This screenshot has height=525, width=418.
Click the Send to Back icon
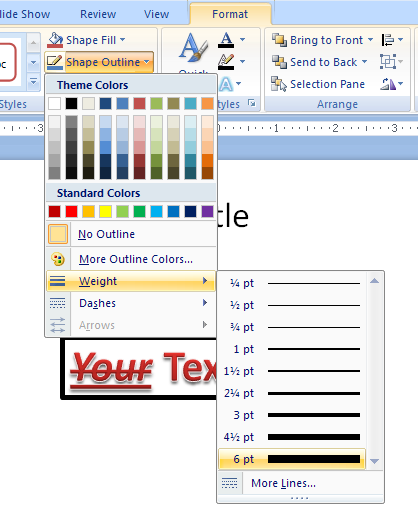point(279,62)
